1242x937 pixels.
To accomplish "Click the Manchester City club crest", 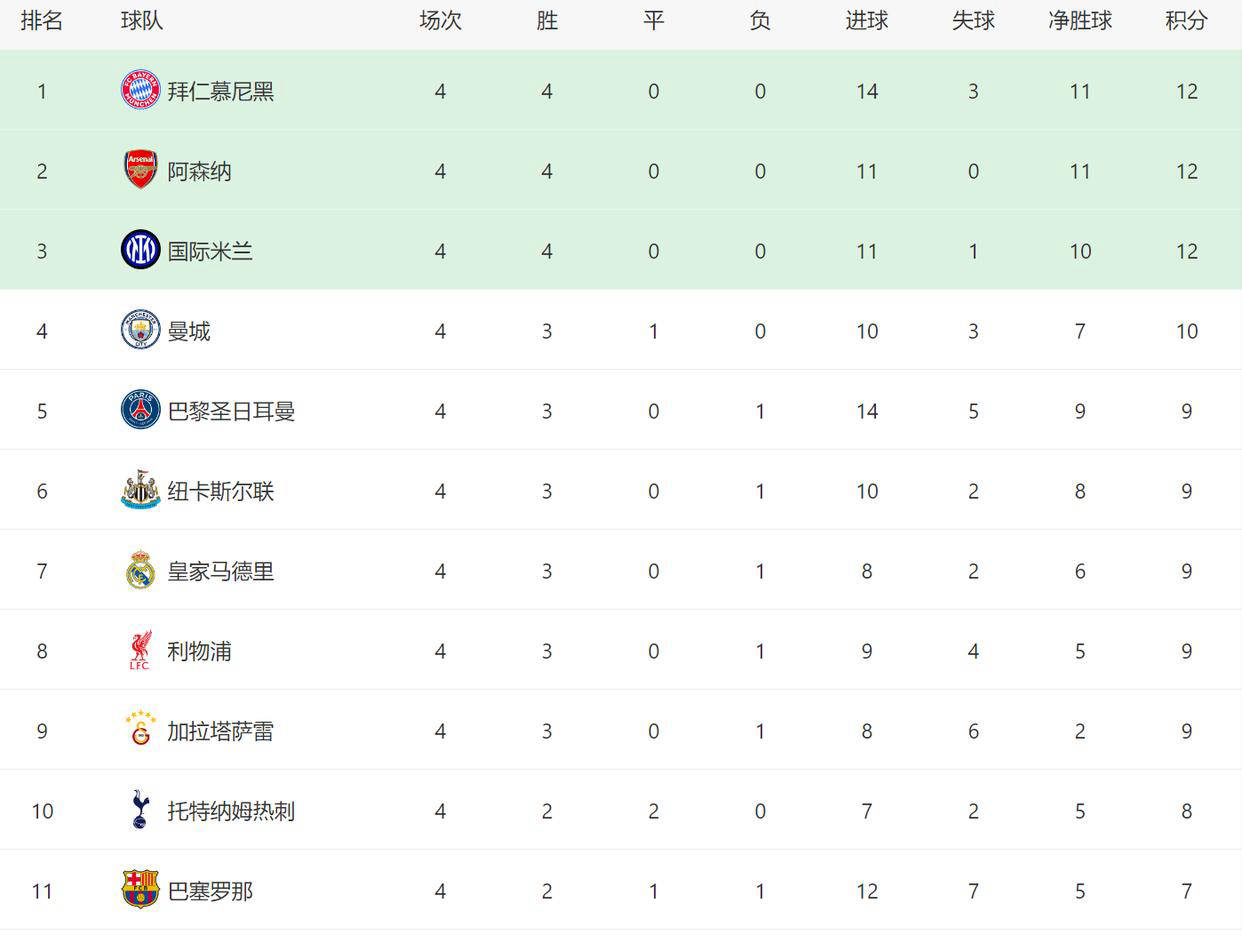I will (x=140, y=330).
